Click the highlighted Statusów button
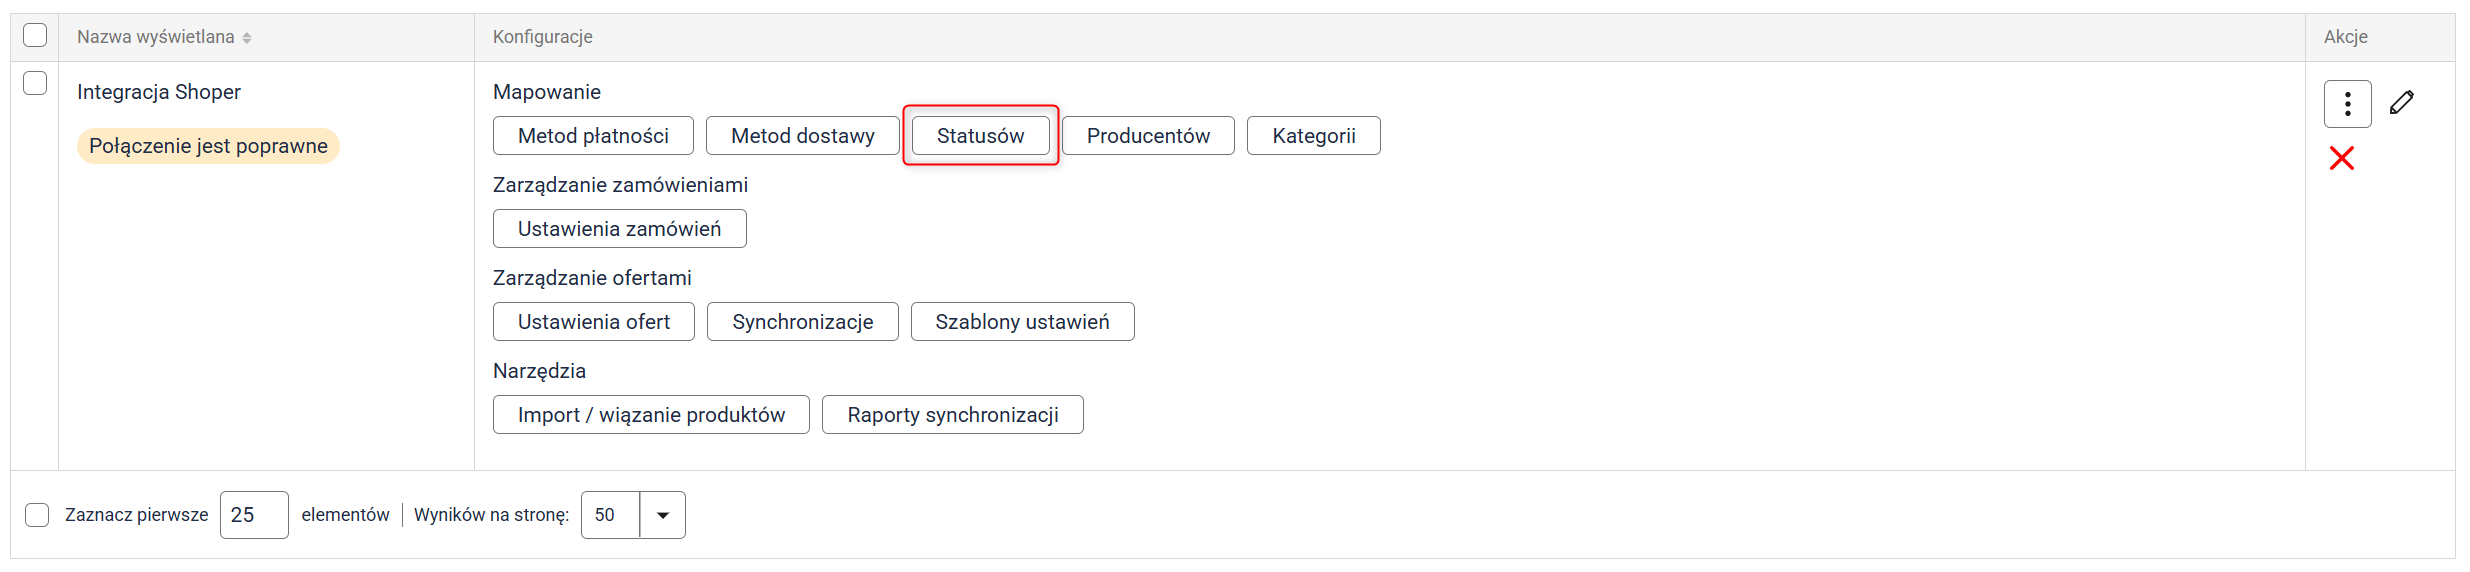 point(981,136)
